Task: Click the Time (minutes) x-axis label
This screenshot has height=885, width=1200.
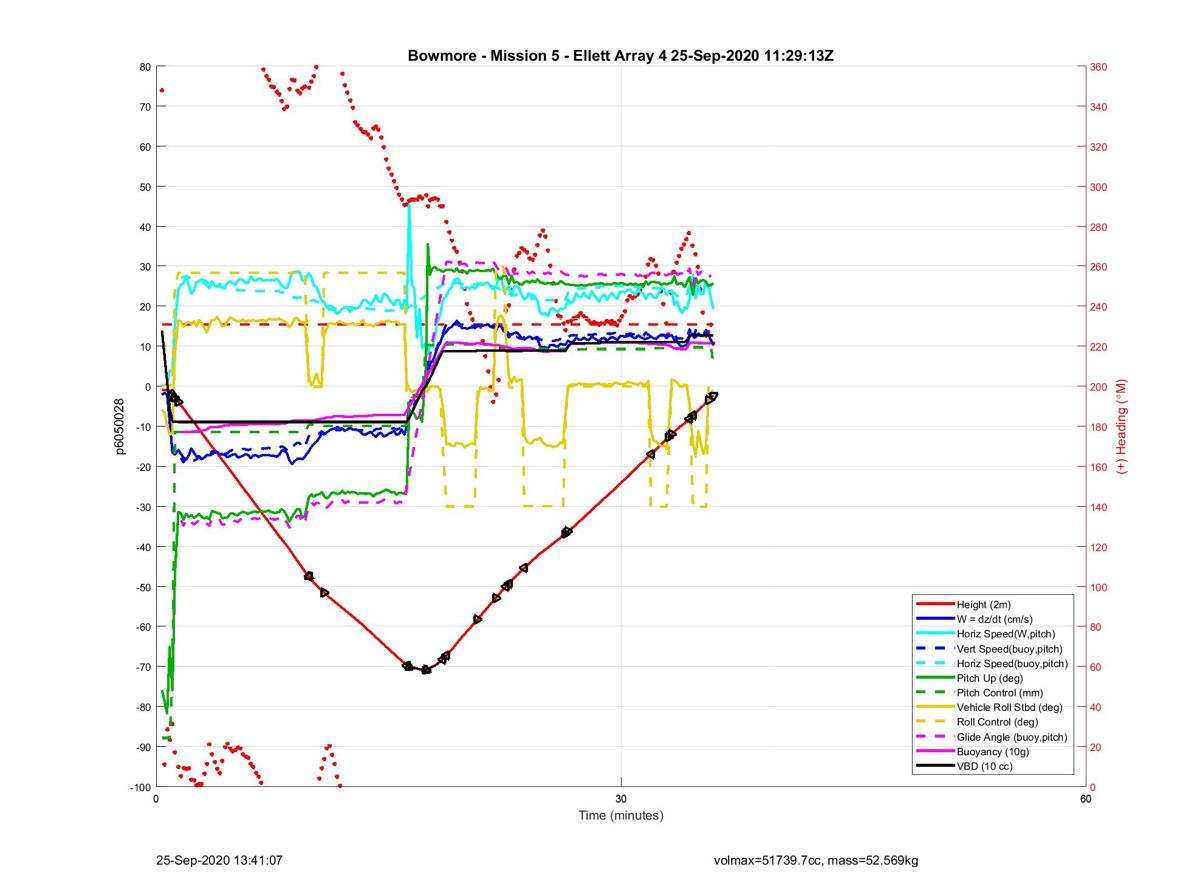Action: click(621, 815)
